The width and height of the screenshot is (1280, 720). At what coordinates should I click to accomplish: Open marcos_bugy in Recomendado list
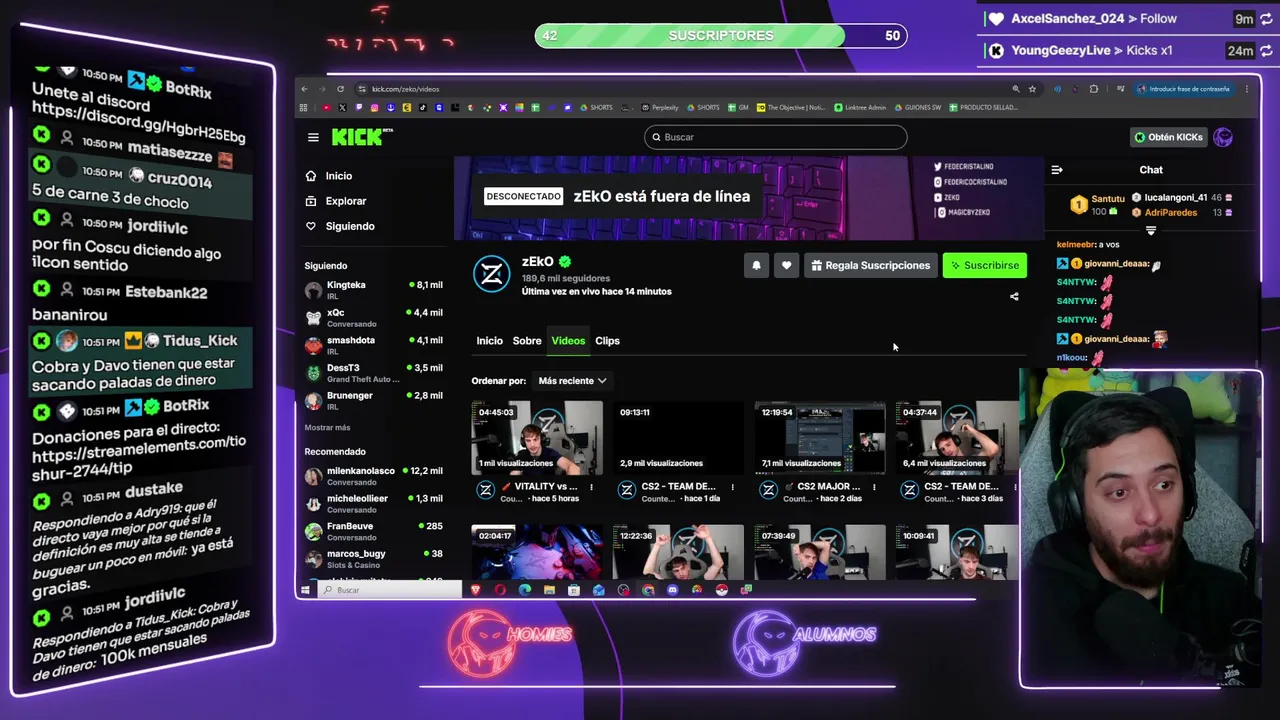[373, 558]
